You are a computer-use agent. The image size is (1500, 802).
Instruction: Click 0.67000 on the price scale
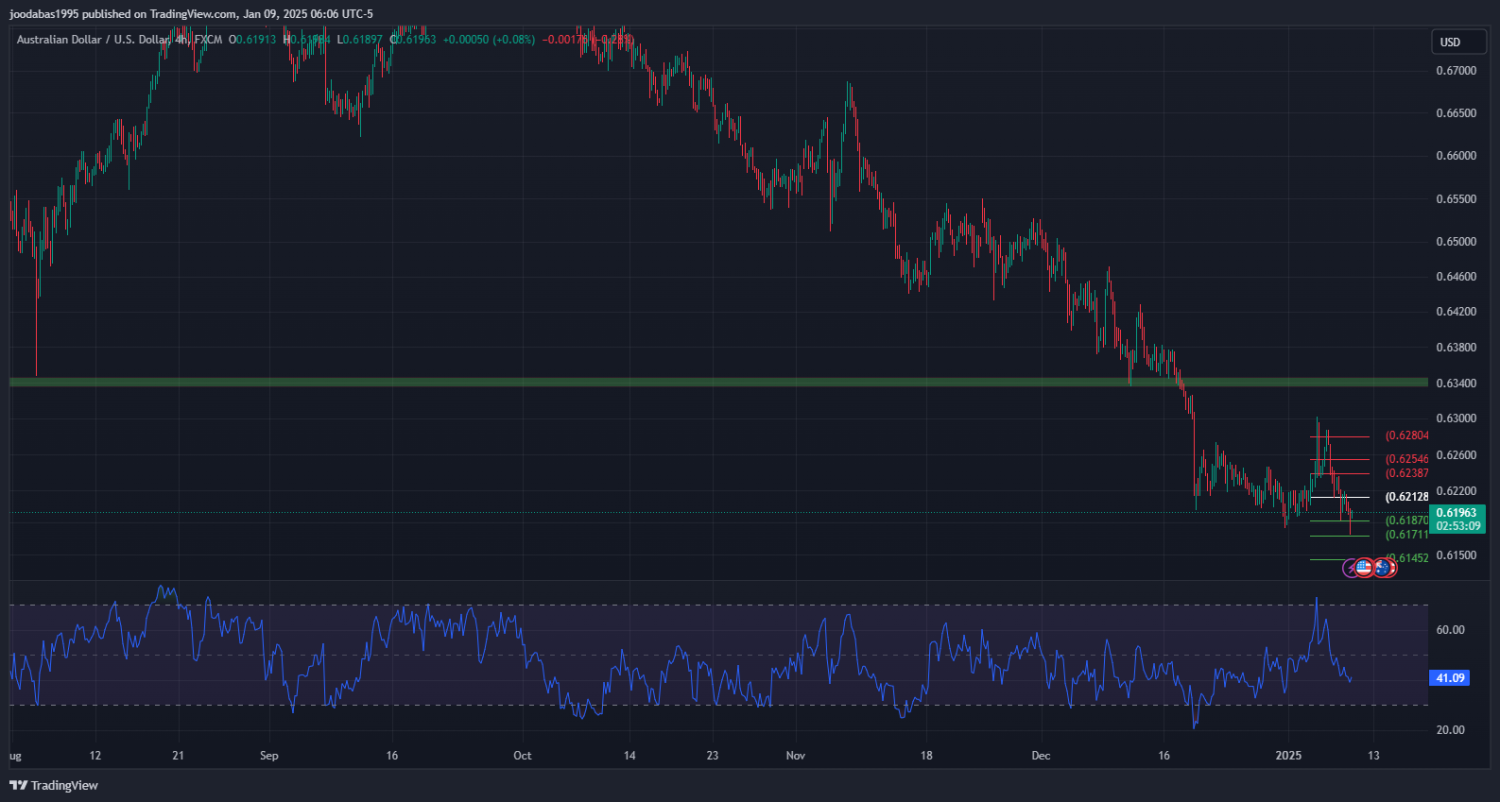click(x=1455, y=71)
